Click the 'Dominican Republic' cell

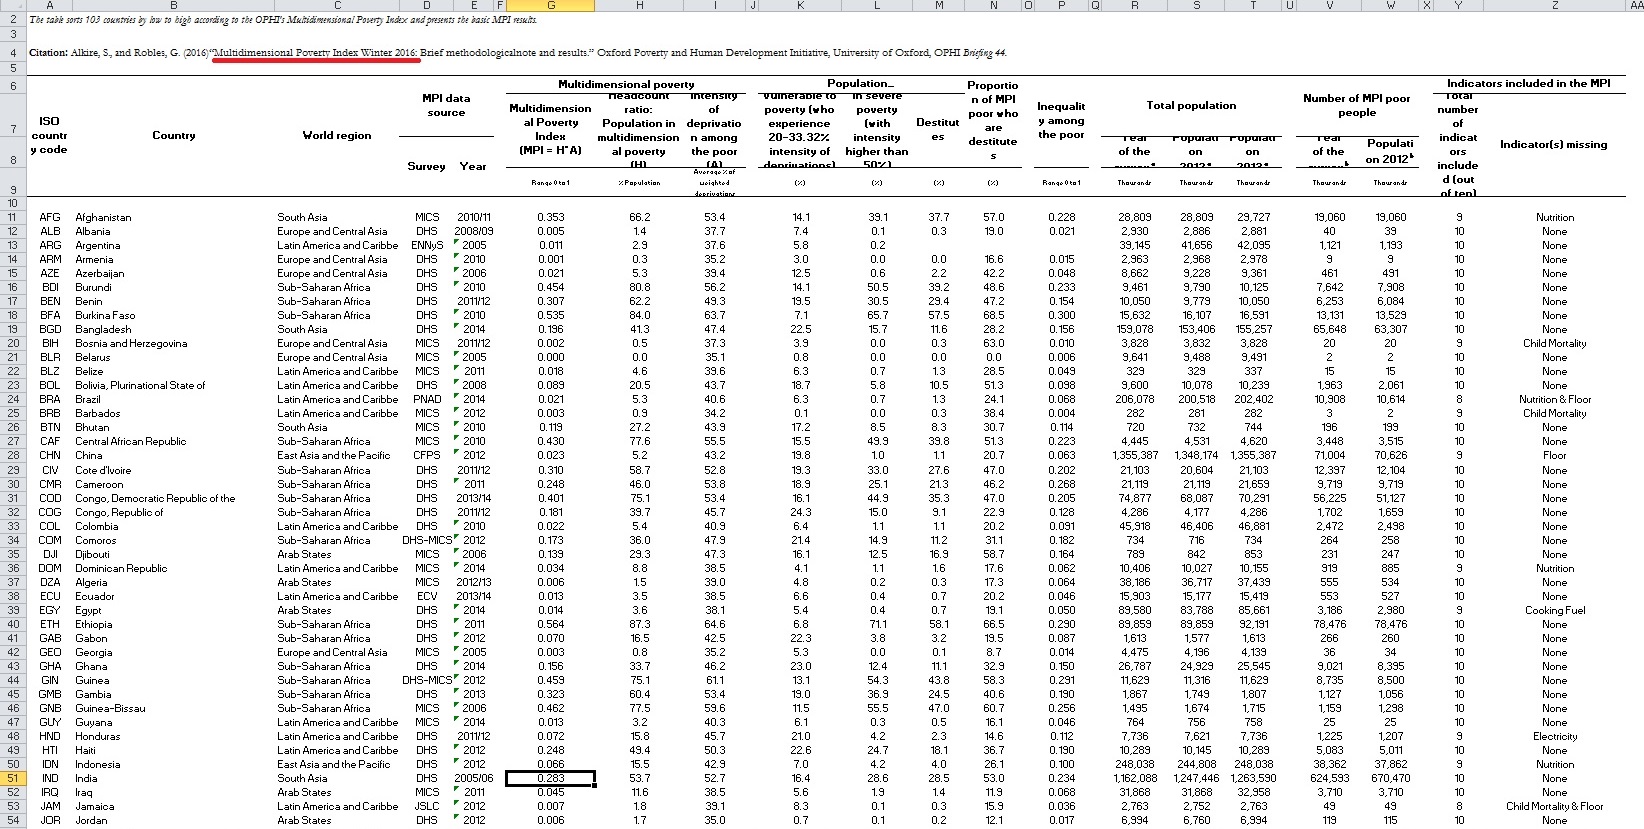[121, 568]
